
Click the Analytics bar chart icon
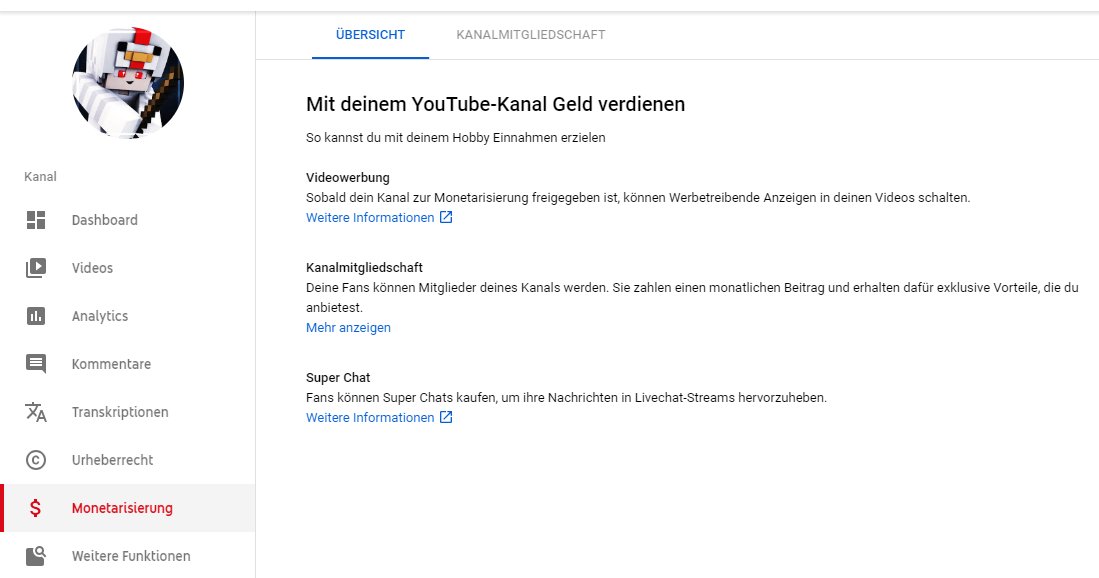point(36,316)
